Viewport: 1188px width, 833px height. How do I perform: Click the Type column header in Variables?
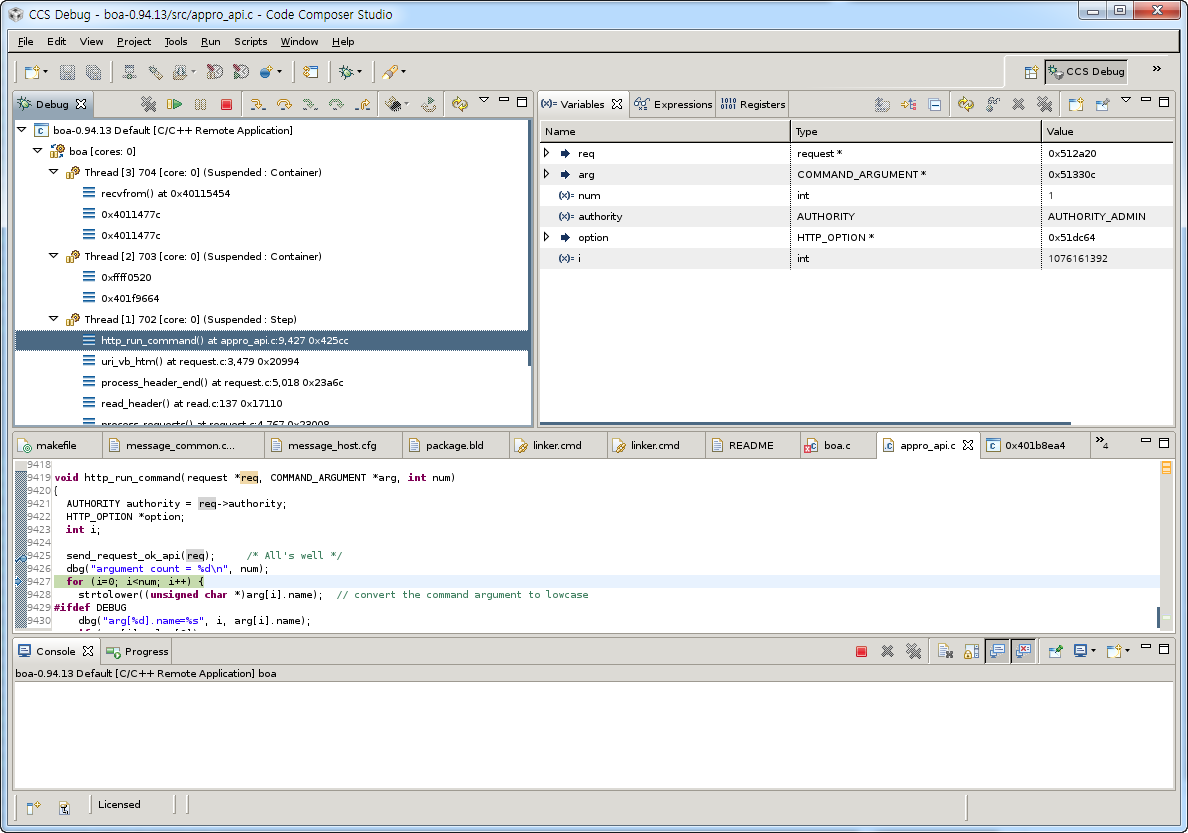tap(915, 131)
